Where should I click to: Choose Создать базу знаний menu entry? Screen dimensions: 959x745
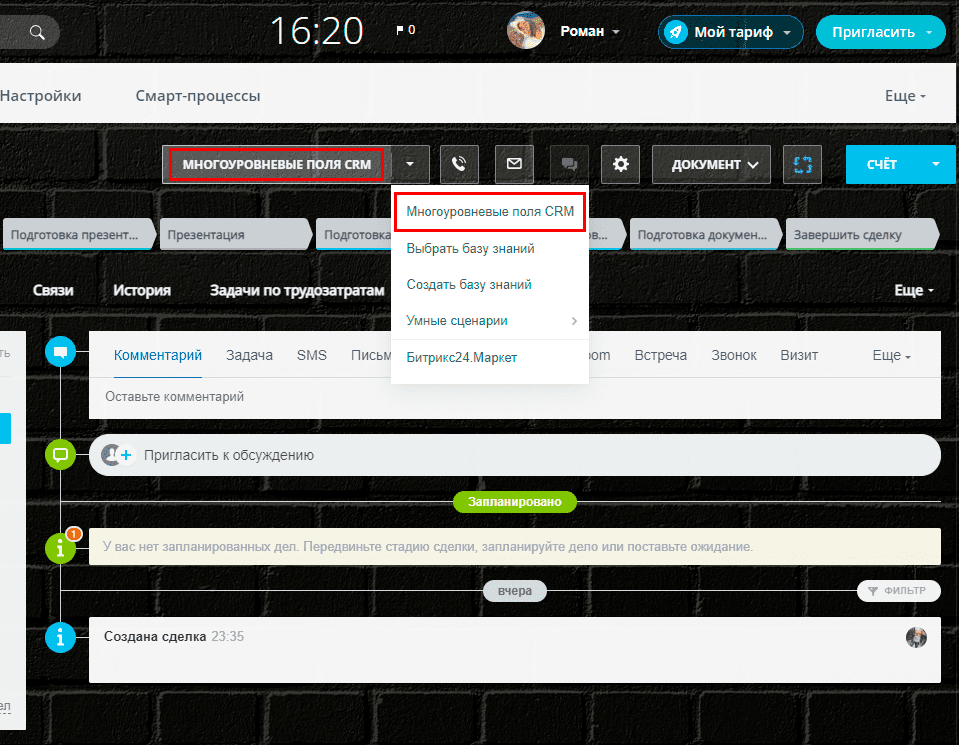click(x=469, y=284)
